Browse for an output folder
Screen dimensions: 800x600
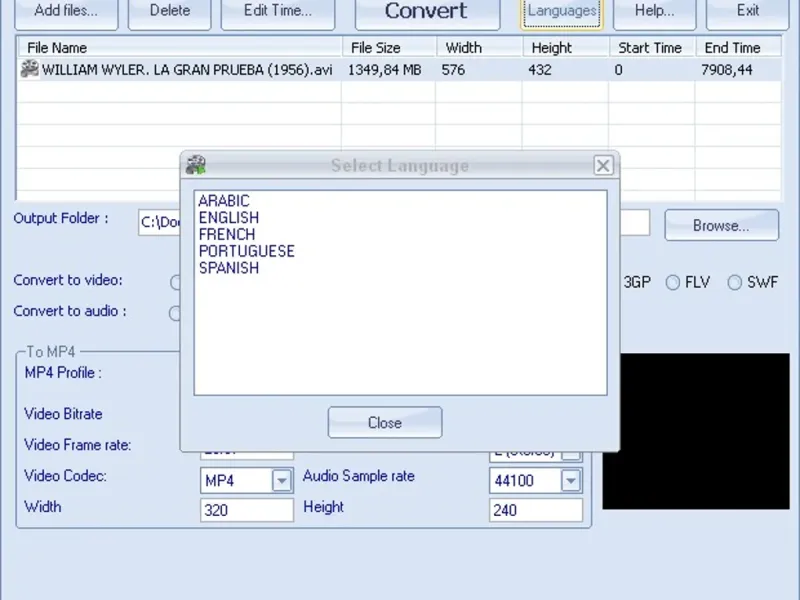click(x=721, y=225)
